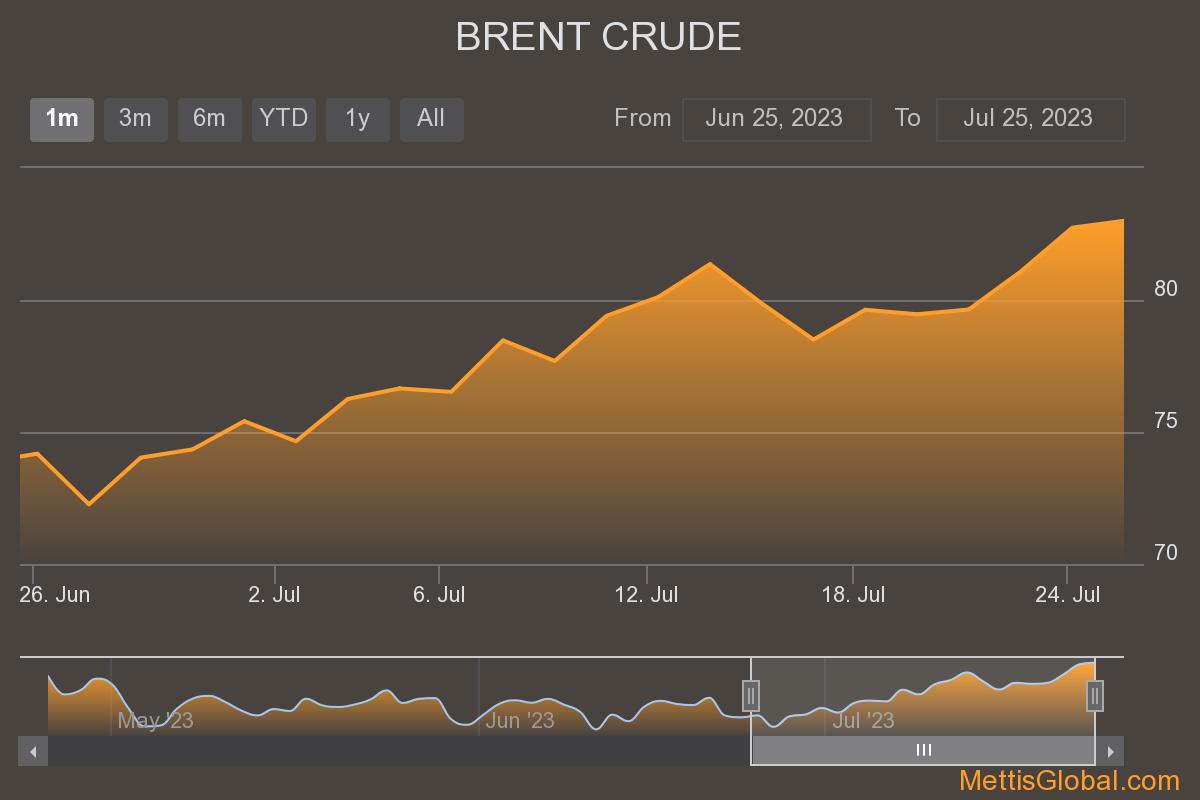
Task: Click the right navigator range handle
Action: coord(1095,694)
